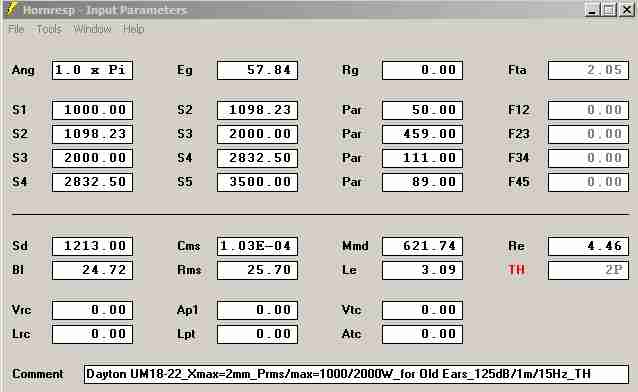Screen dimensions: 638x392
Task: Click the S4 field in the Par 111.00 row
Action: click(258, 158)
